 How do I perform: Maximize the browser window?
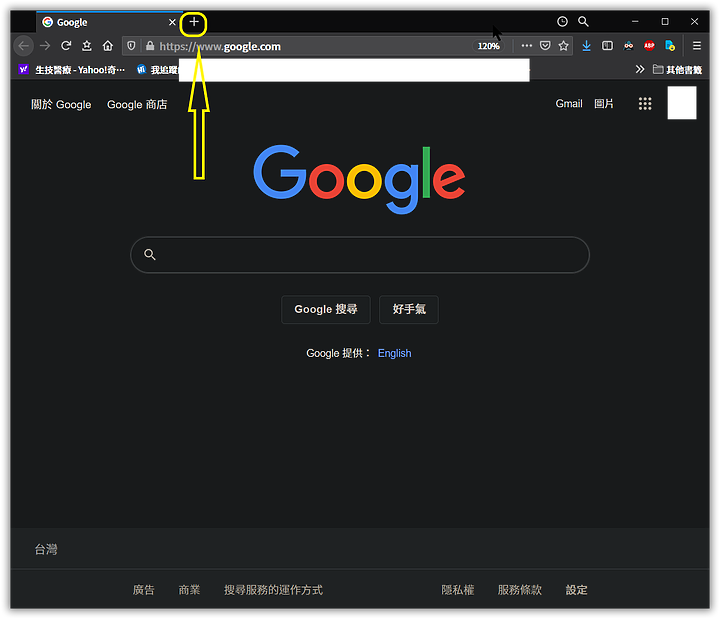coord(665,22)
